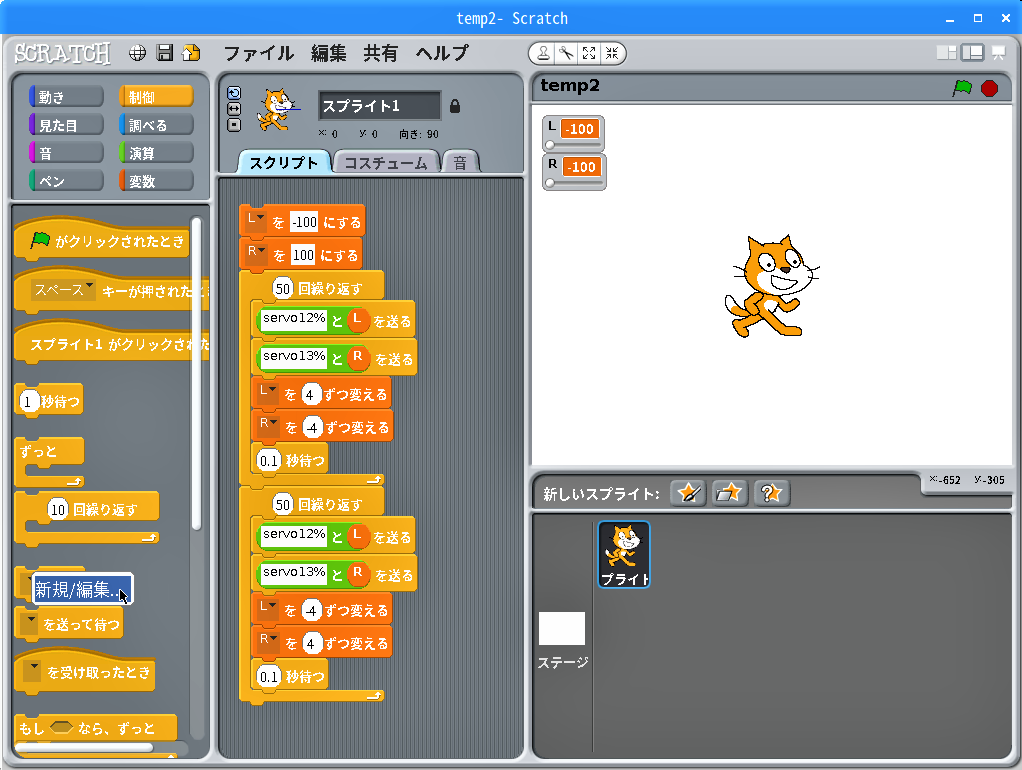
Task: Get a surprise sprite with the question-mark button
Action: click(x=771, y=493)
